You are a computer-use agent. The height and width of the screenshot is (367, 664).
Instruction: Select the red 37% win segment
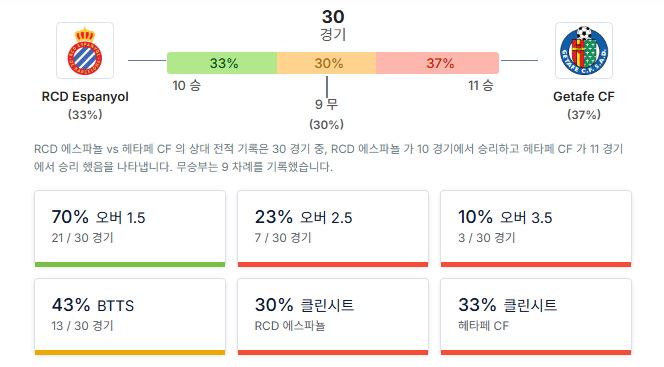437,63
